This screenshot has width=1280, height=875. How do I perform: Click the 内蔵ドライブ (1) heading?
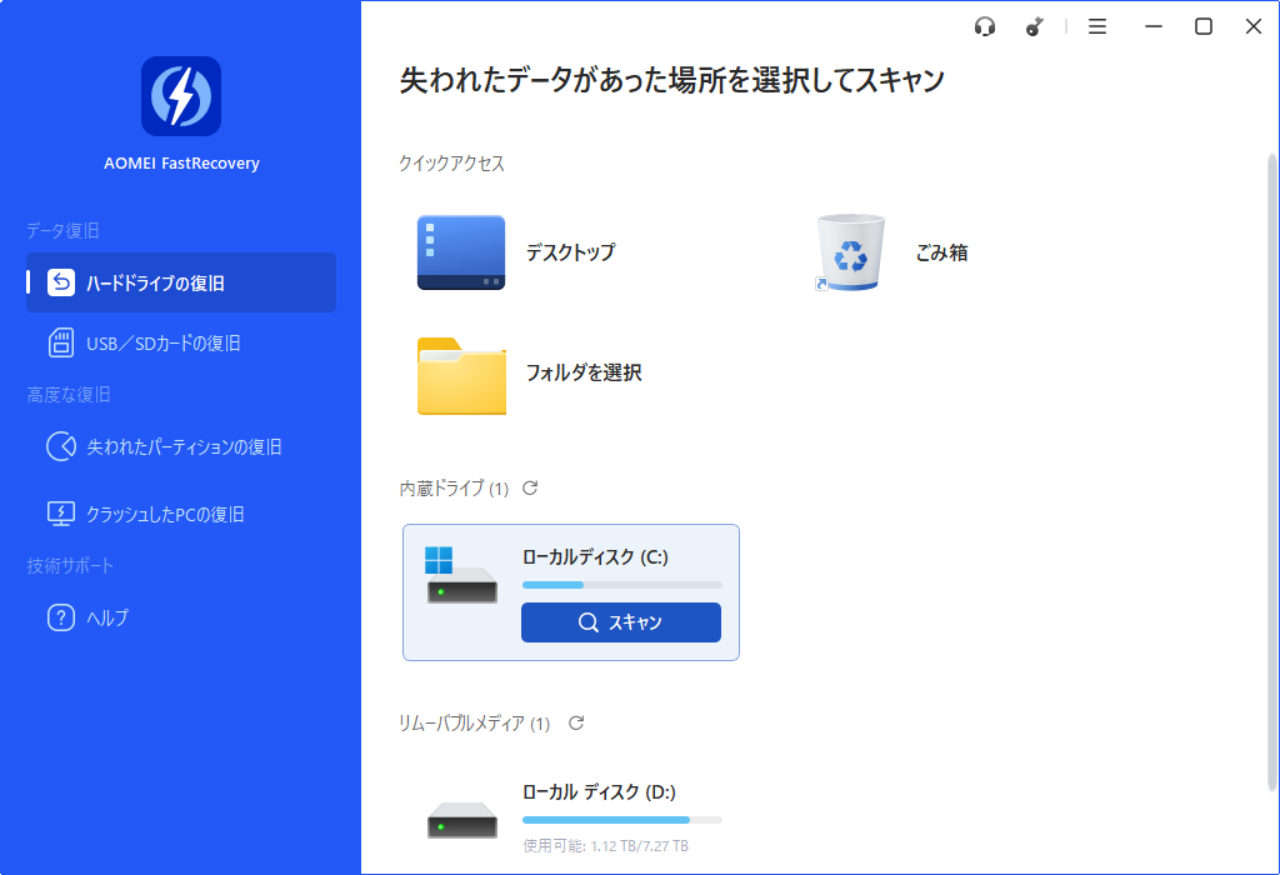click(454, 488)
